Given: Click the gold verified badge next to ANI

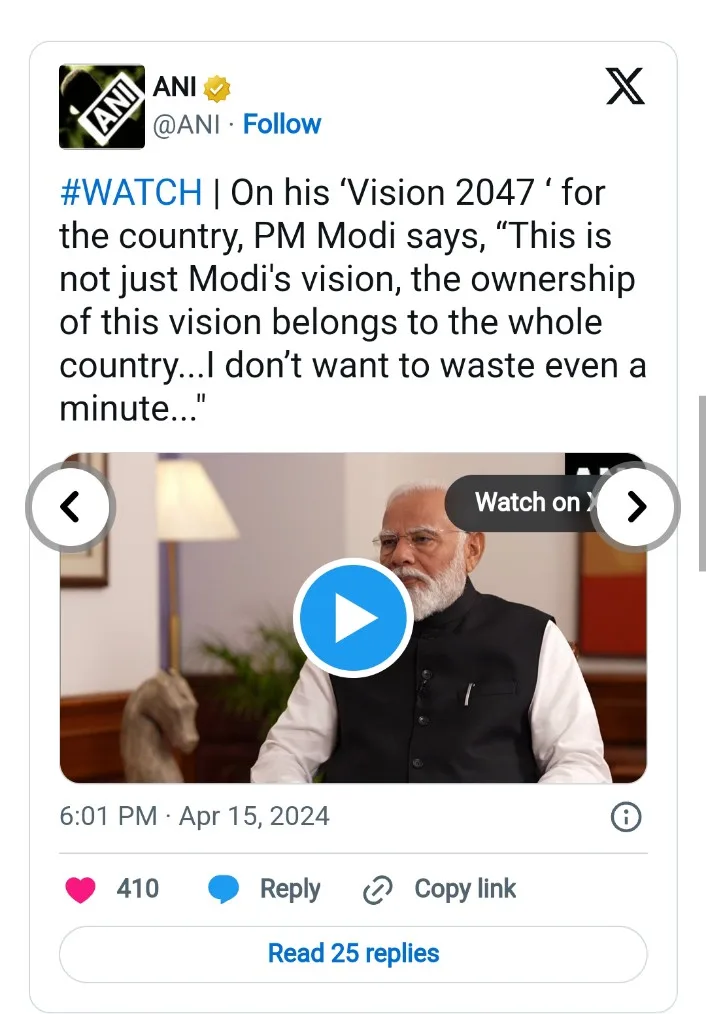Looking at the screenshot, I should tap(217, 89).
